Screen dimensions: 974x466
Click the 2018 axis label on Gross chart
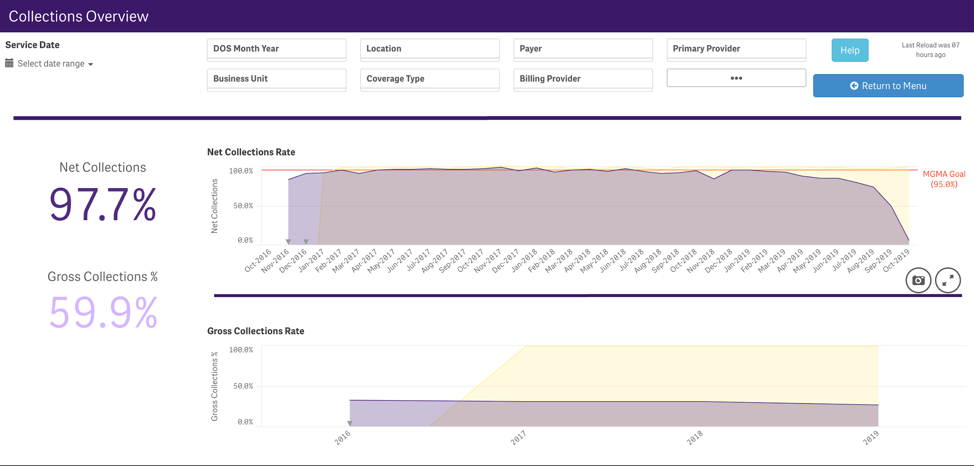[696, 439]
